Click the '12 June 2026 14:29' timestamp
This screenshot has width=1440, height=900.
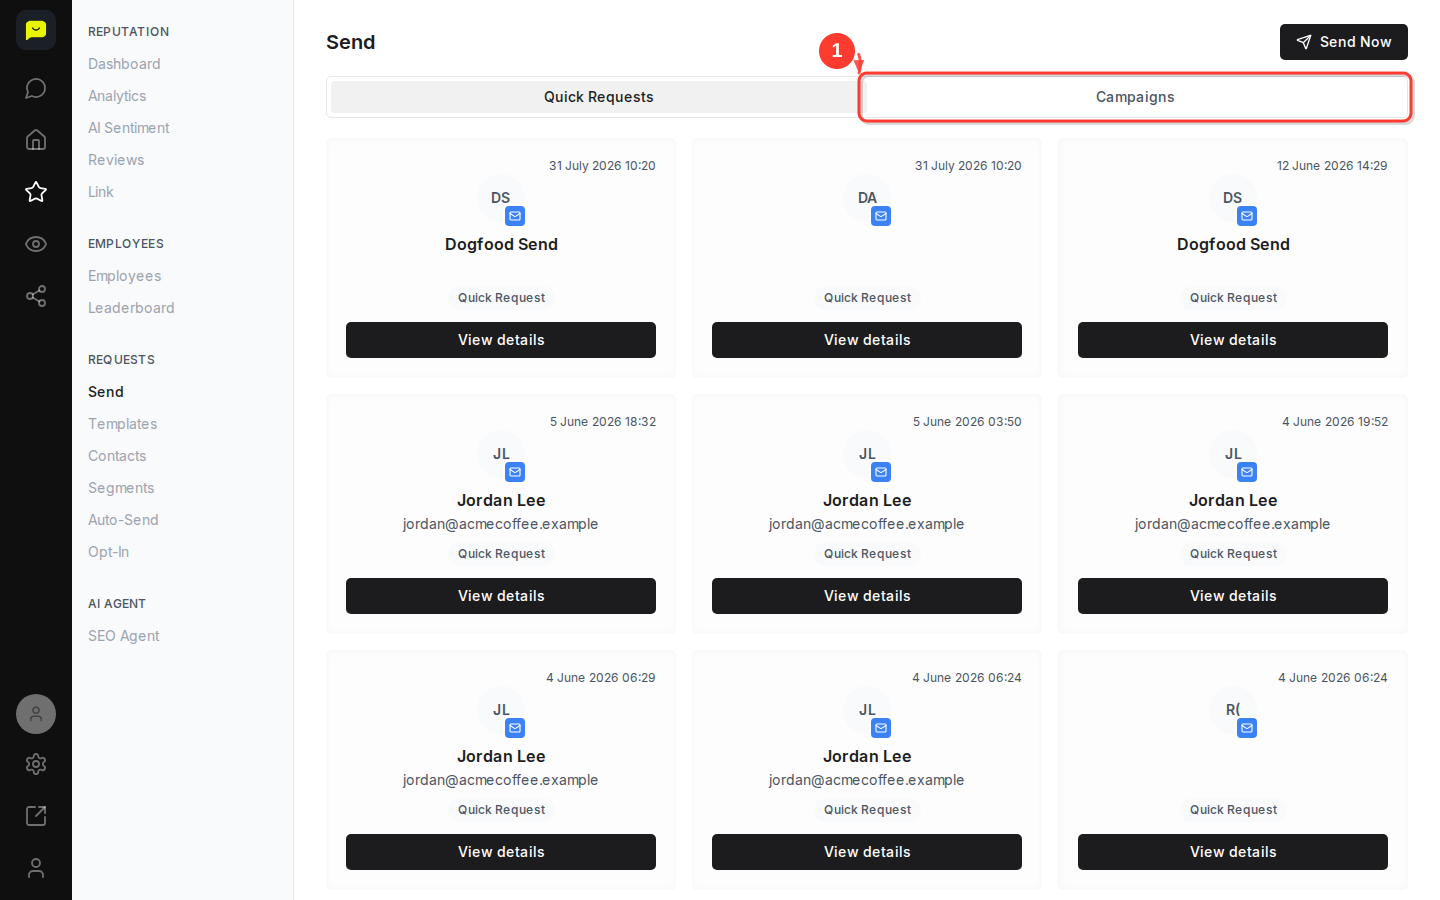click(x=1332, y=166)
